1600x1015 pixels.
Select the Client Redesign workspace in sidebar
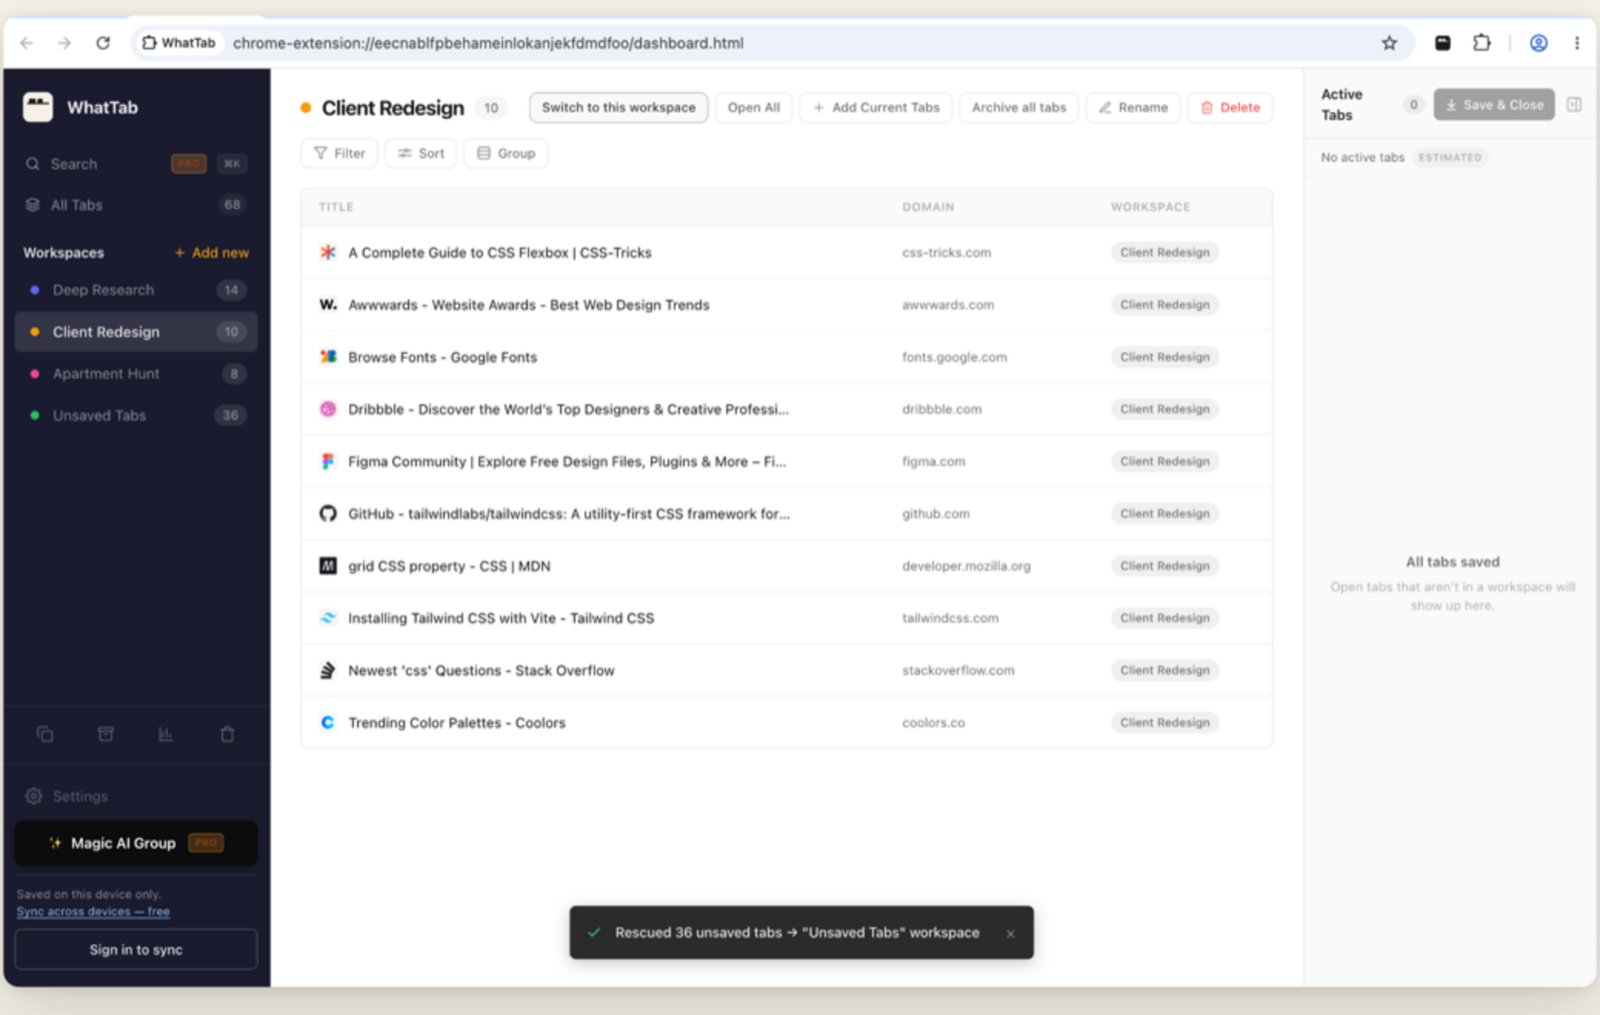tap(136, 332)
